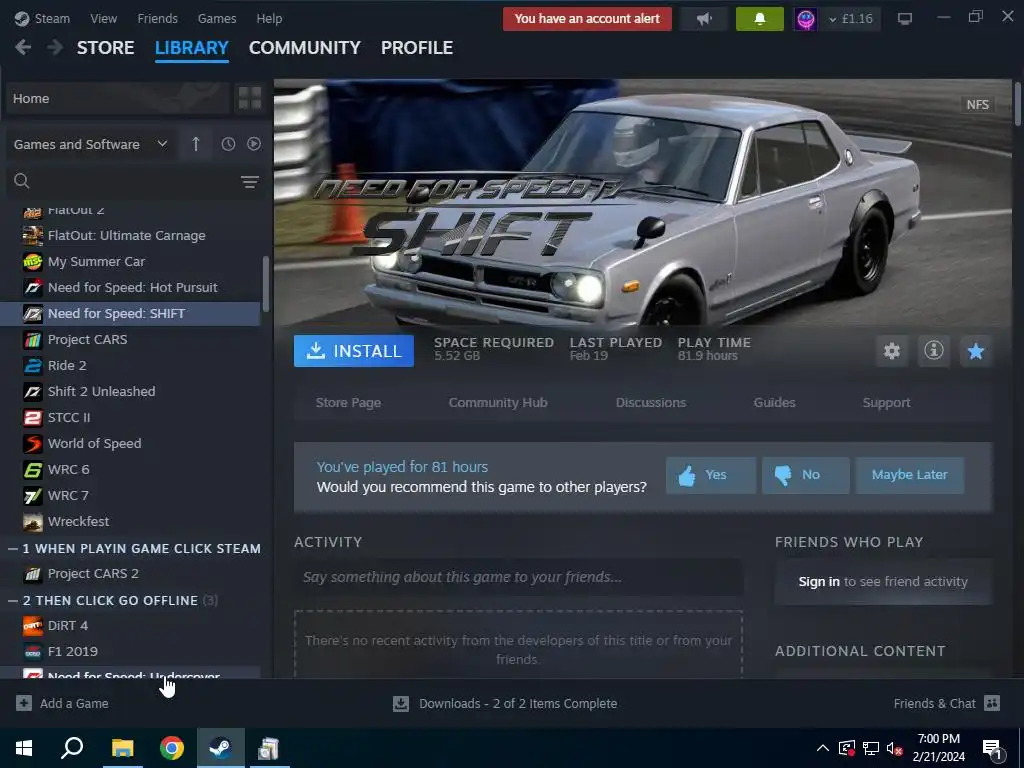Select Ride 2 in the library

click(x=131, y=366)
